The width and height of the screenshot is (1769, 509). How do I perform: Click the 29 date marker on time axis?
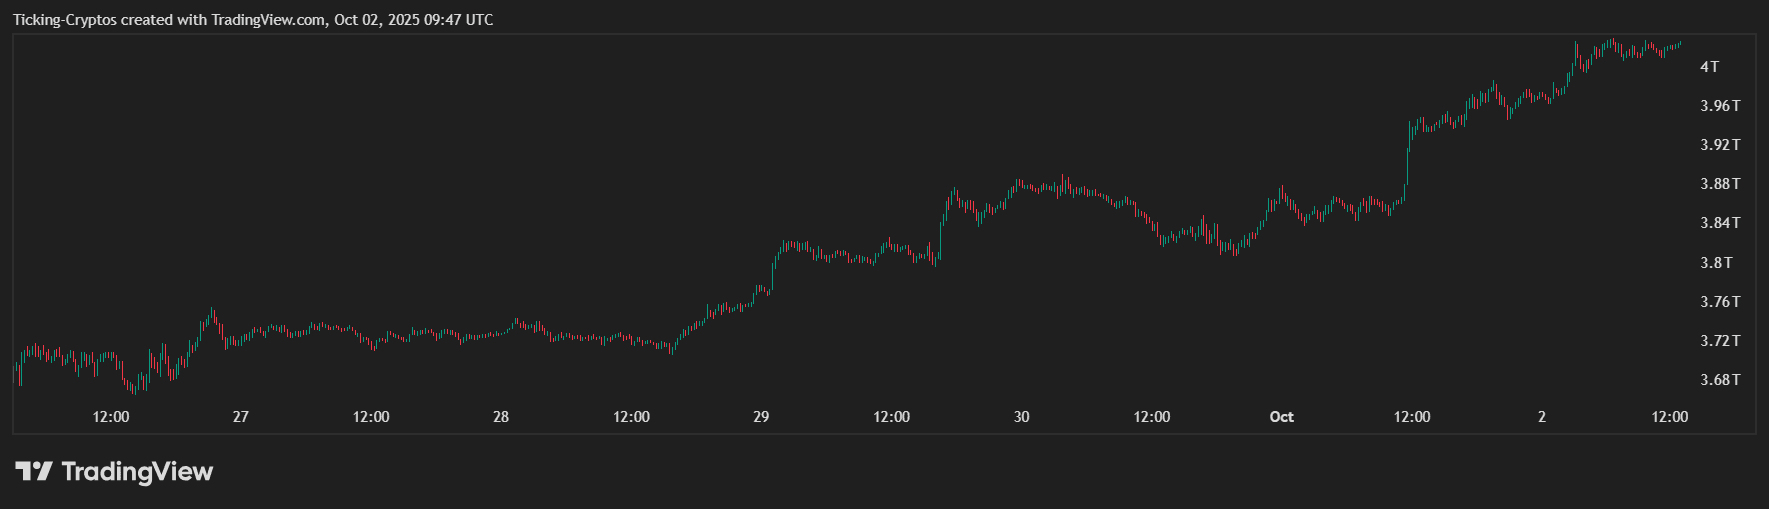click(x=761, y=417)
